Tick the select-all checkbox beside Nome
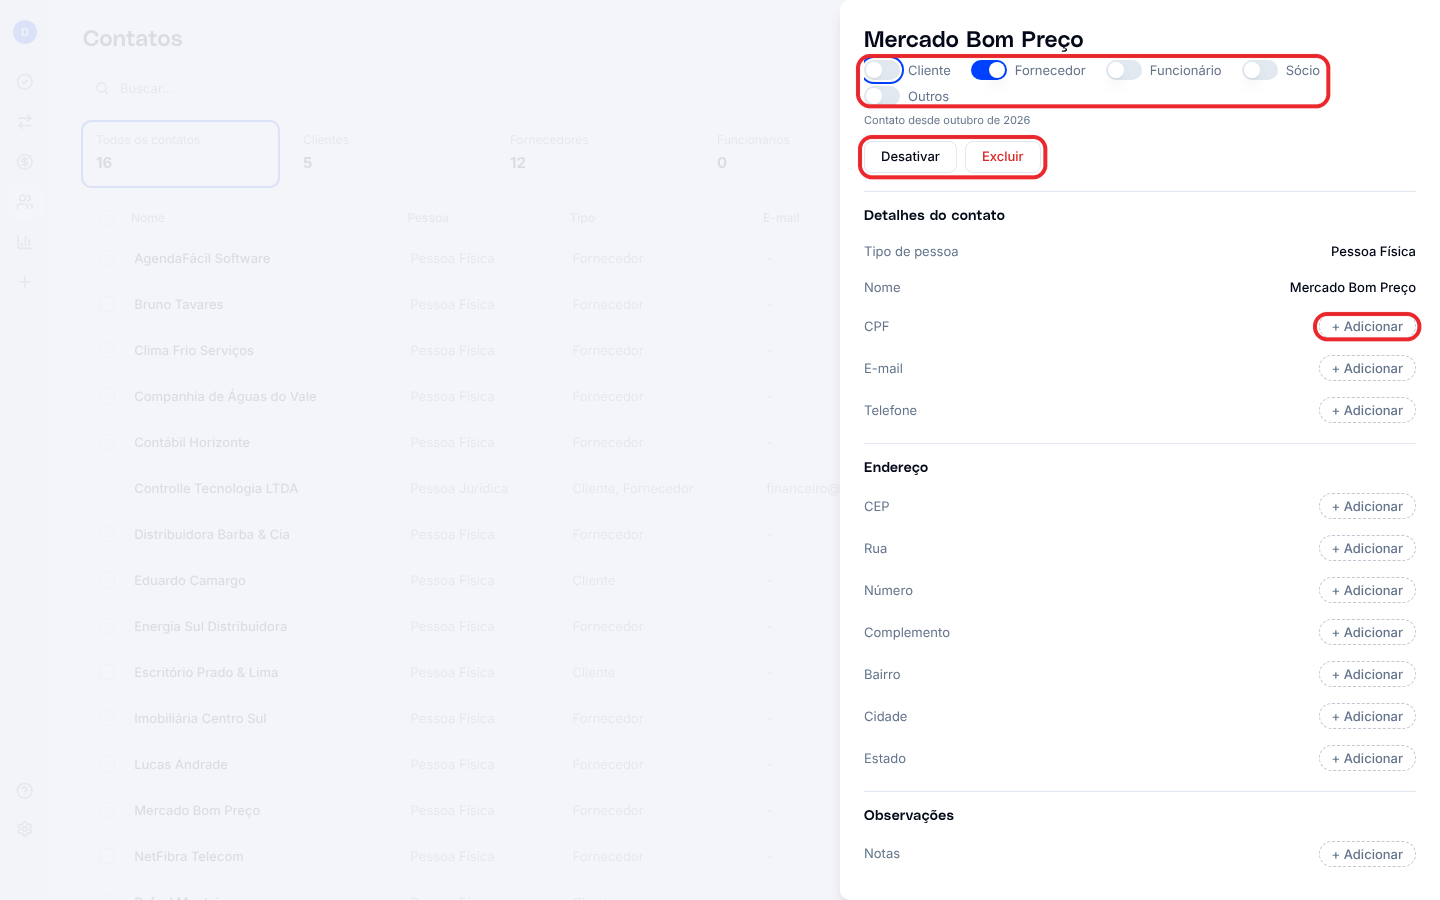The width and height of the screenshot is (1440, 900). point(107,218)
